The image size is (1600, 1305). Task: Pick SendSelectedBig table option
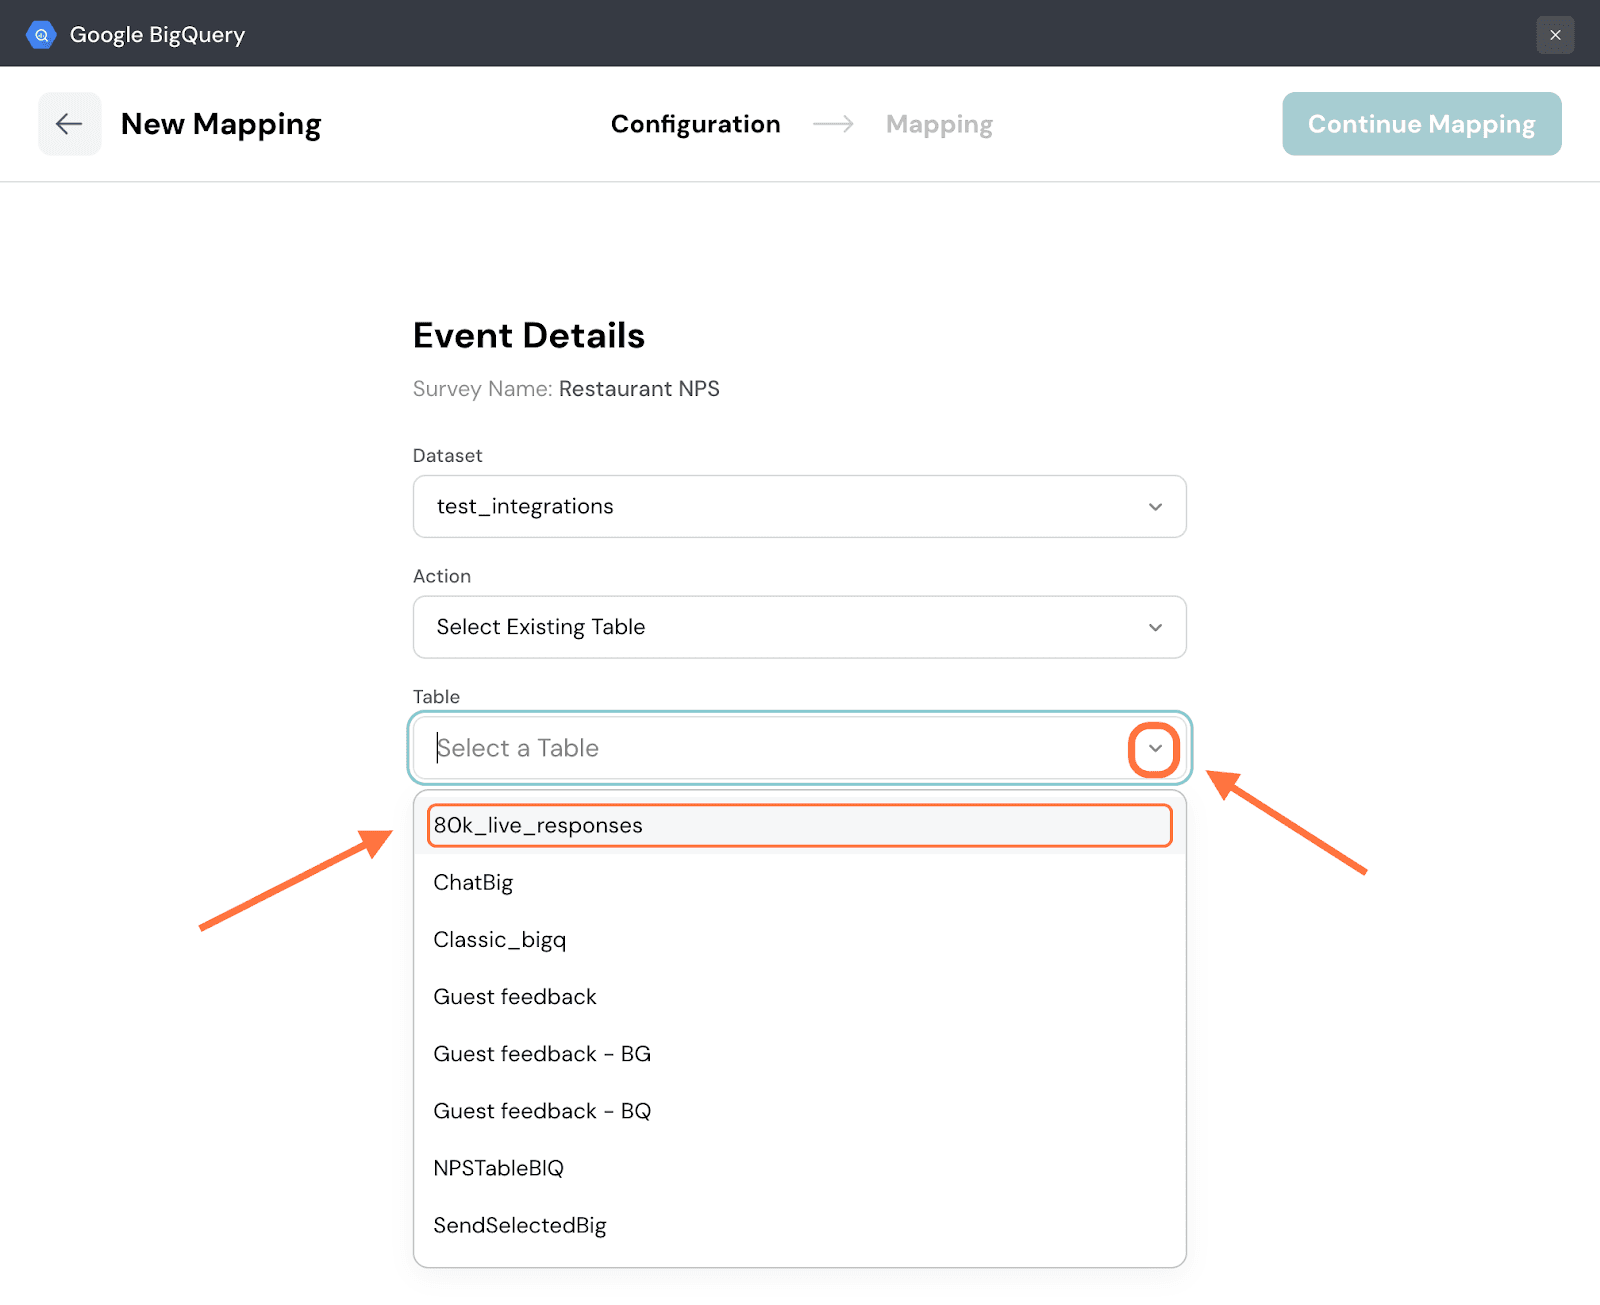[519, 1225]
